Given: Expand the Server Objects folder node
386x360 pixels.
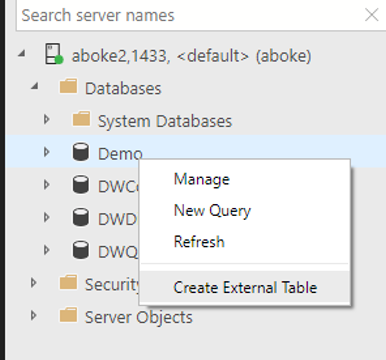Looking at the screenshot, I should click(34, 315).
